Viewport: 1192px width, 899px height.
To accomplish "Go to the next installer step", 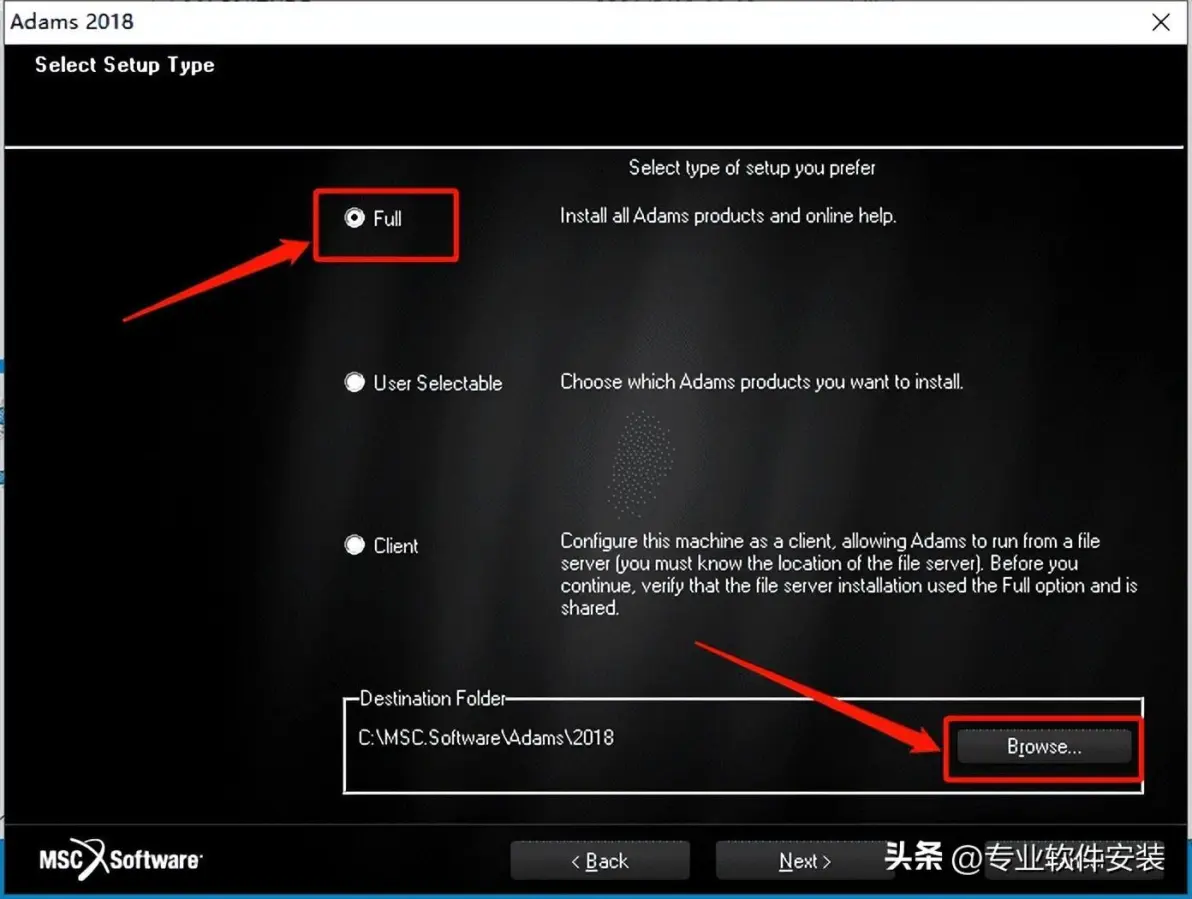I will click(x=804, y=861).
